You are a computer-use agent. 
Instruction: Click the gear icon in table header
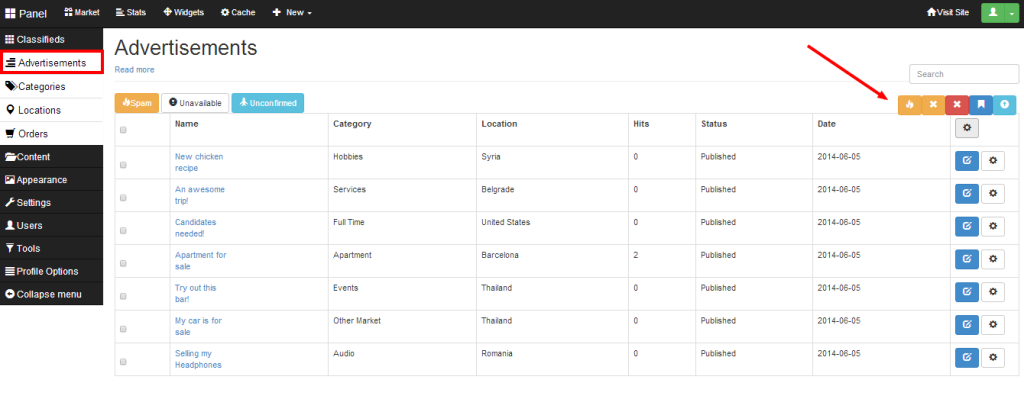[967, 128]
